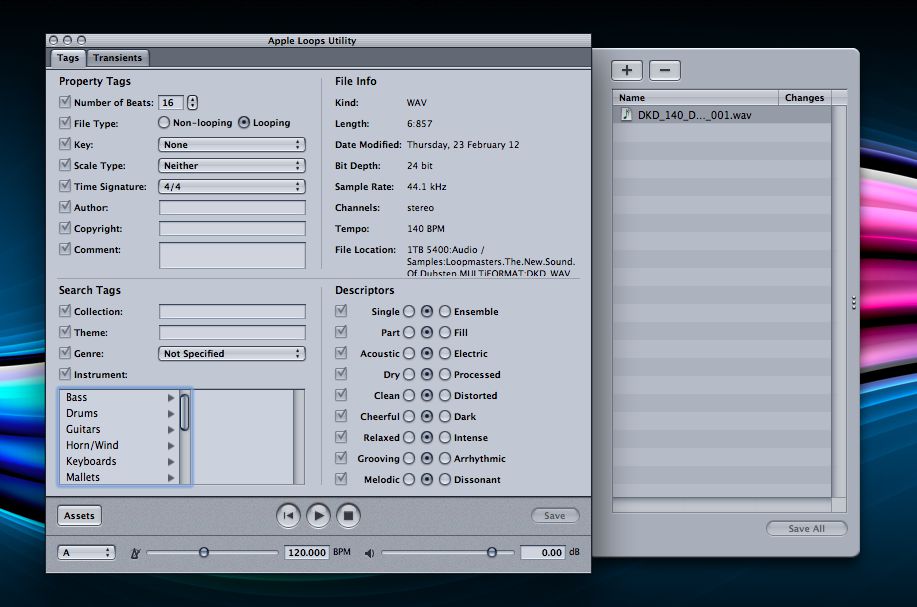Click the 0.00 dB volume field

click(x=543, y=553)
